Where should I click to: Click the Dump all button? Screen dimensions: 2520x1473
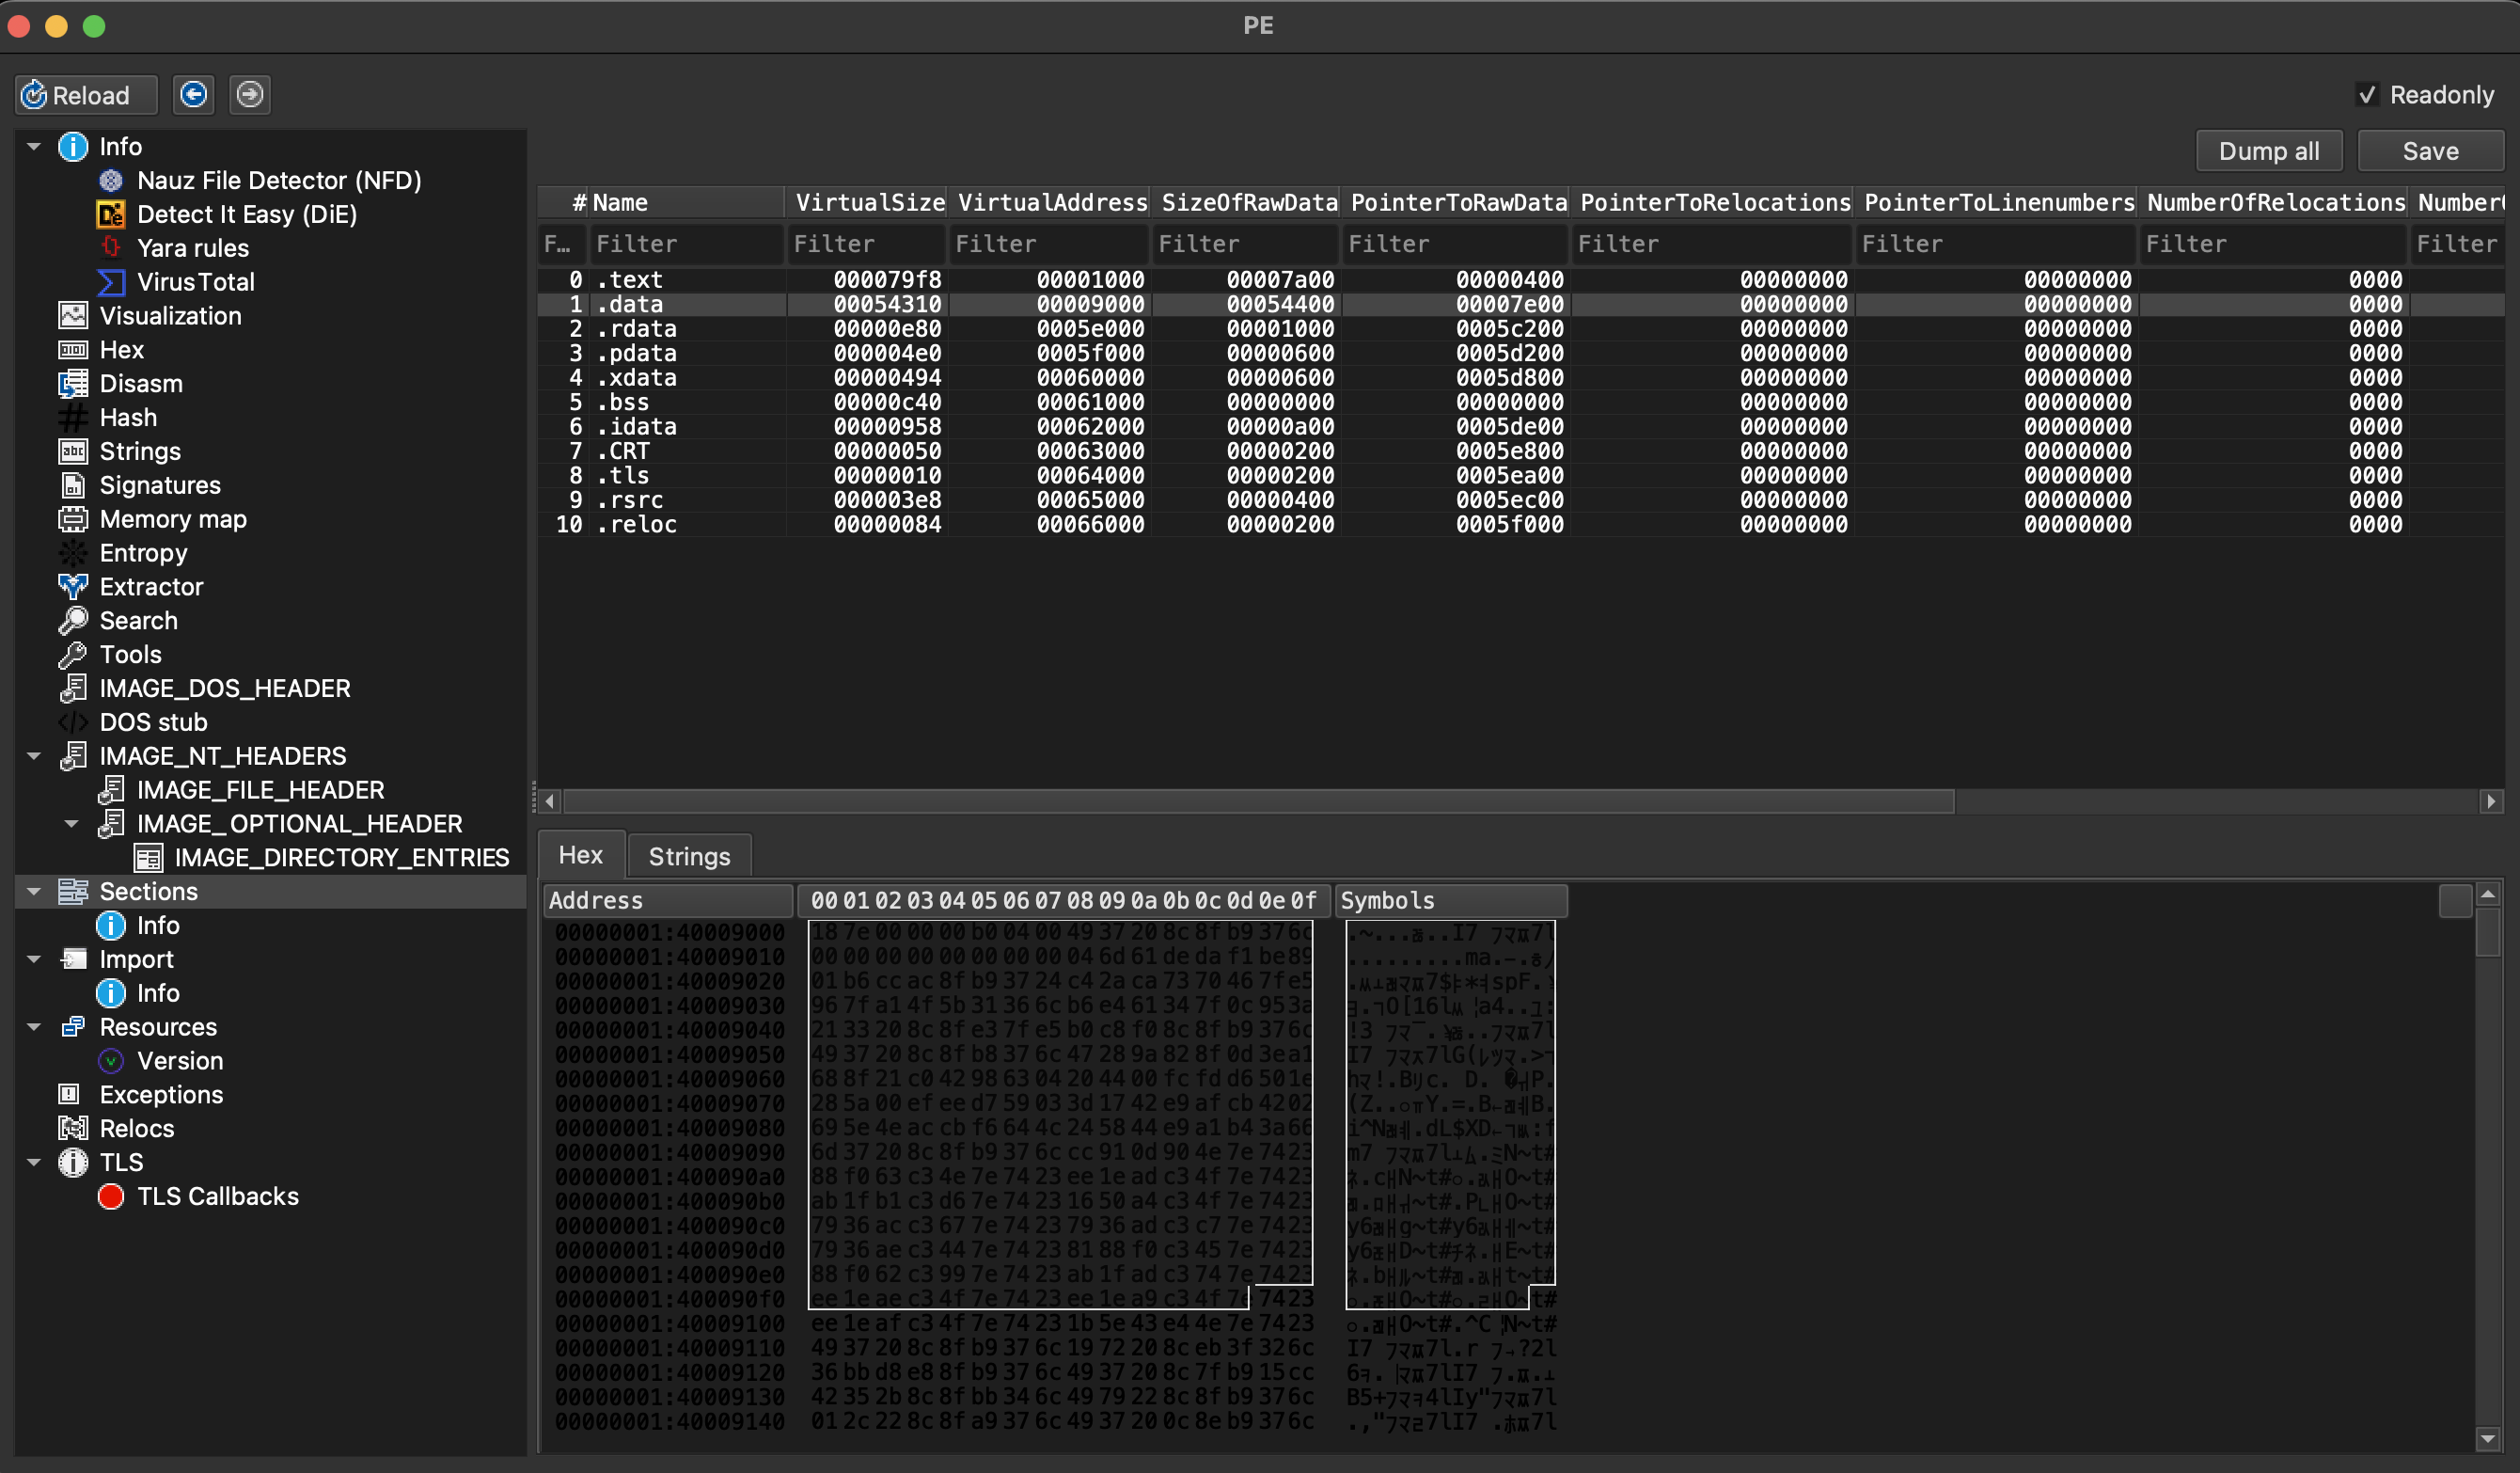(x=2268, y=151)
